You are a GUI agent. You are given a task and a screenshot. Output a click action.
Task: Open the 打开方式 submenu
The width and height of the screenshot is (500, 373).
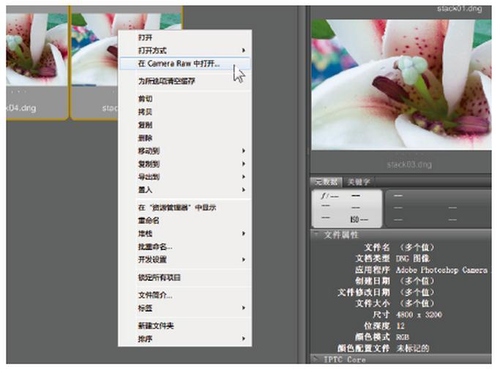pyautogui.click(x=185, y=50)
